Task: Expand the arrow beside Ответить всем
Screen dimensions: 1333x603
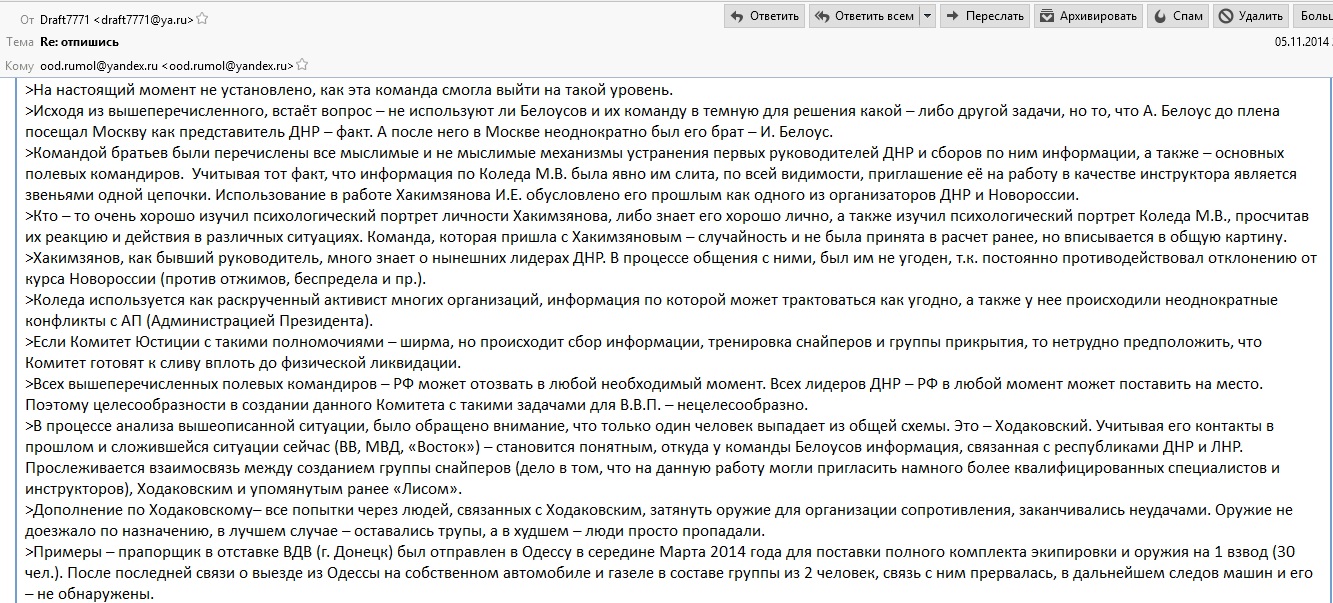Action: [x=928, y=16]
